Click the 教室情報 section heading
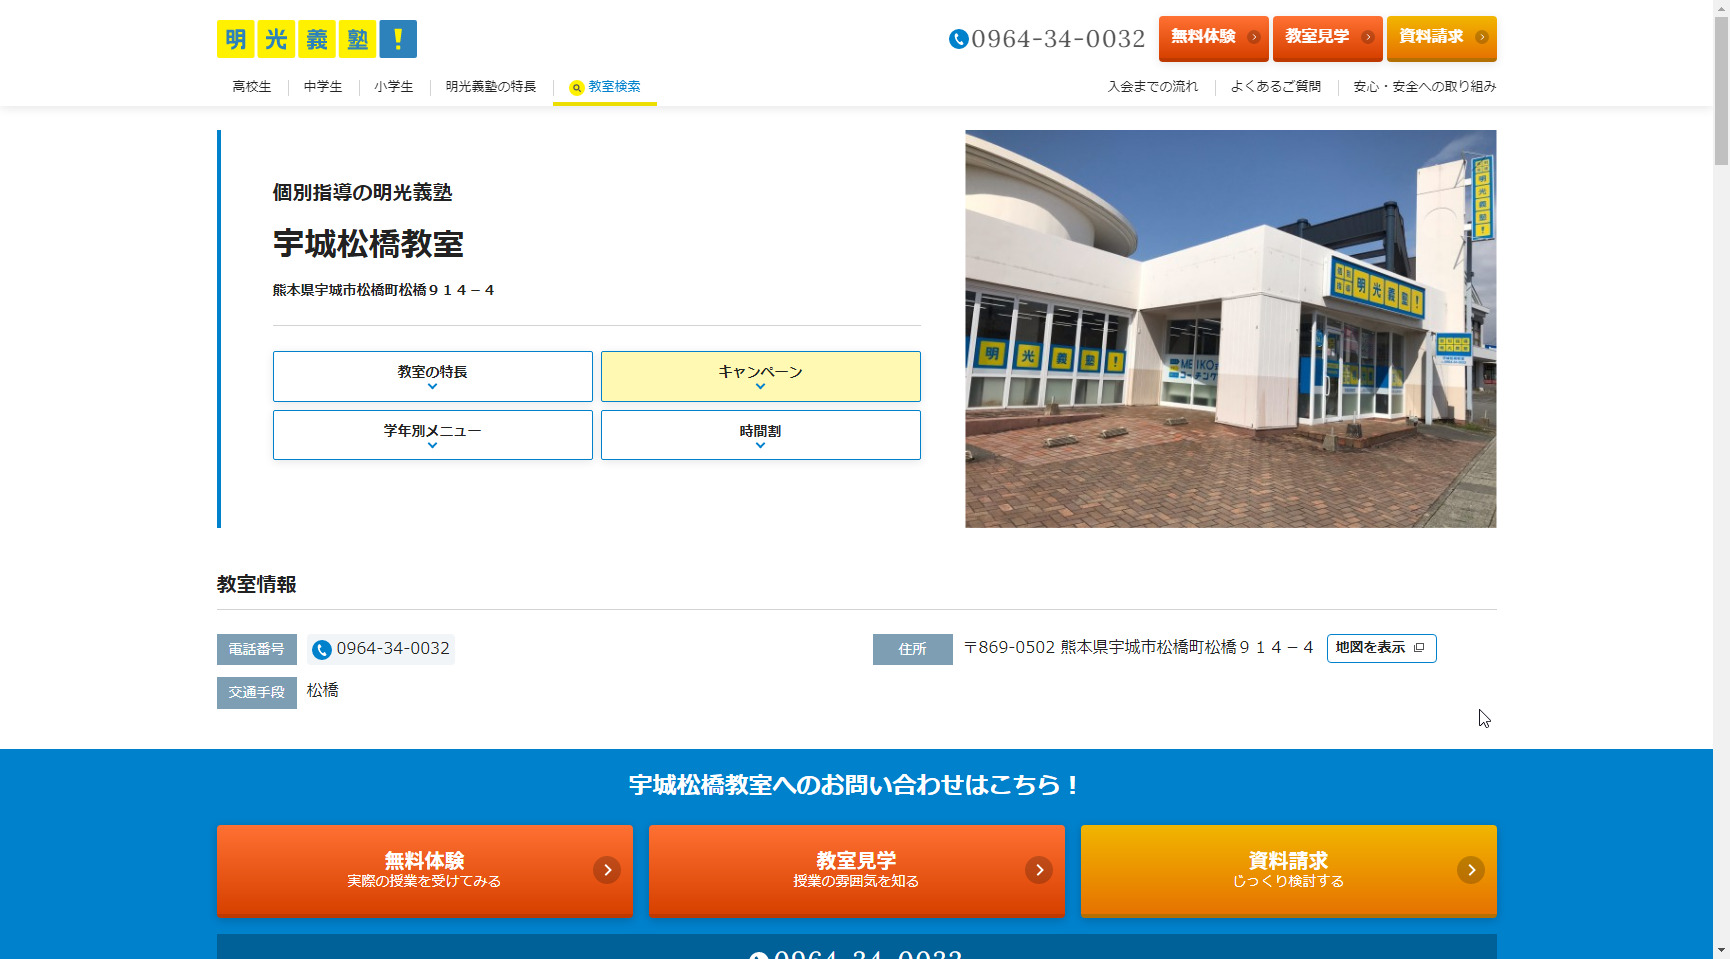 pos(257,585)
